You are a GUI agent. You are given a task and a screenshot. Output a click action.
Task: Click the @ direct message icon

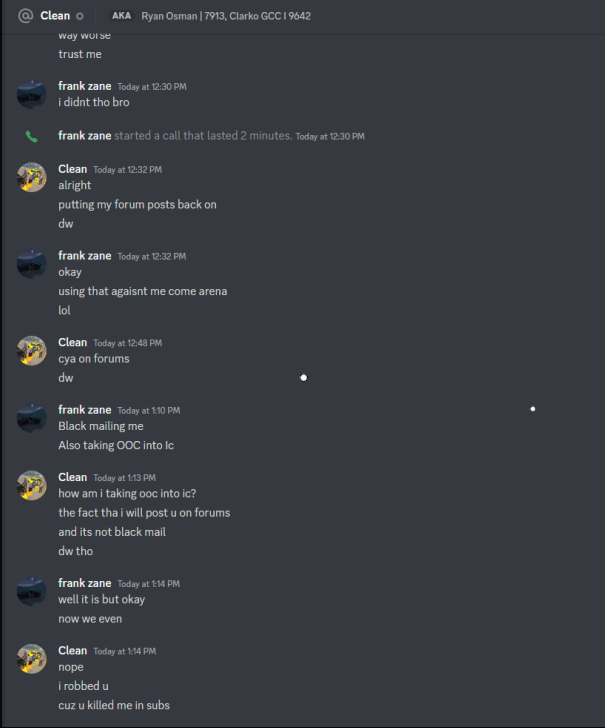pyautogui.click(x=25, y=16)
